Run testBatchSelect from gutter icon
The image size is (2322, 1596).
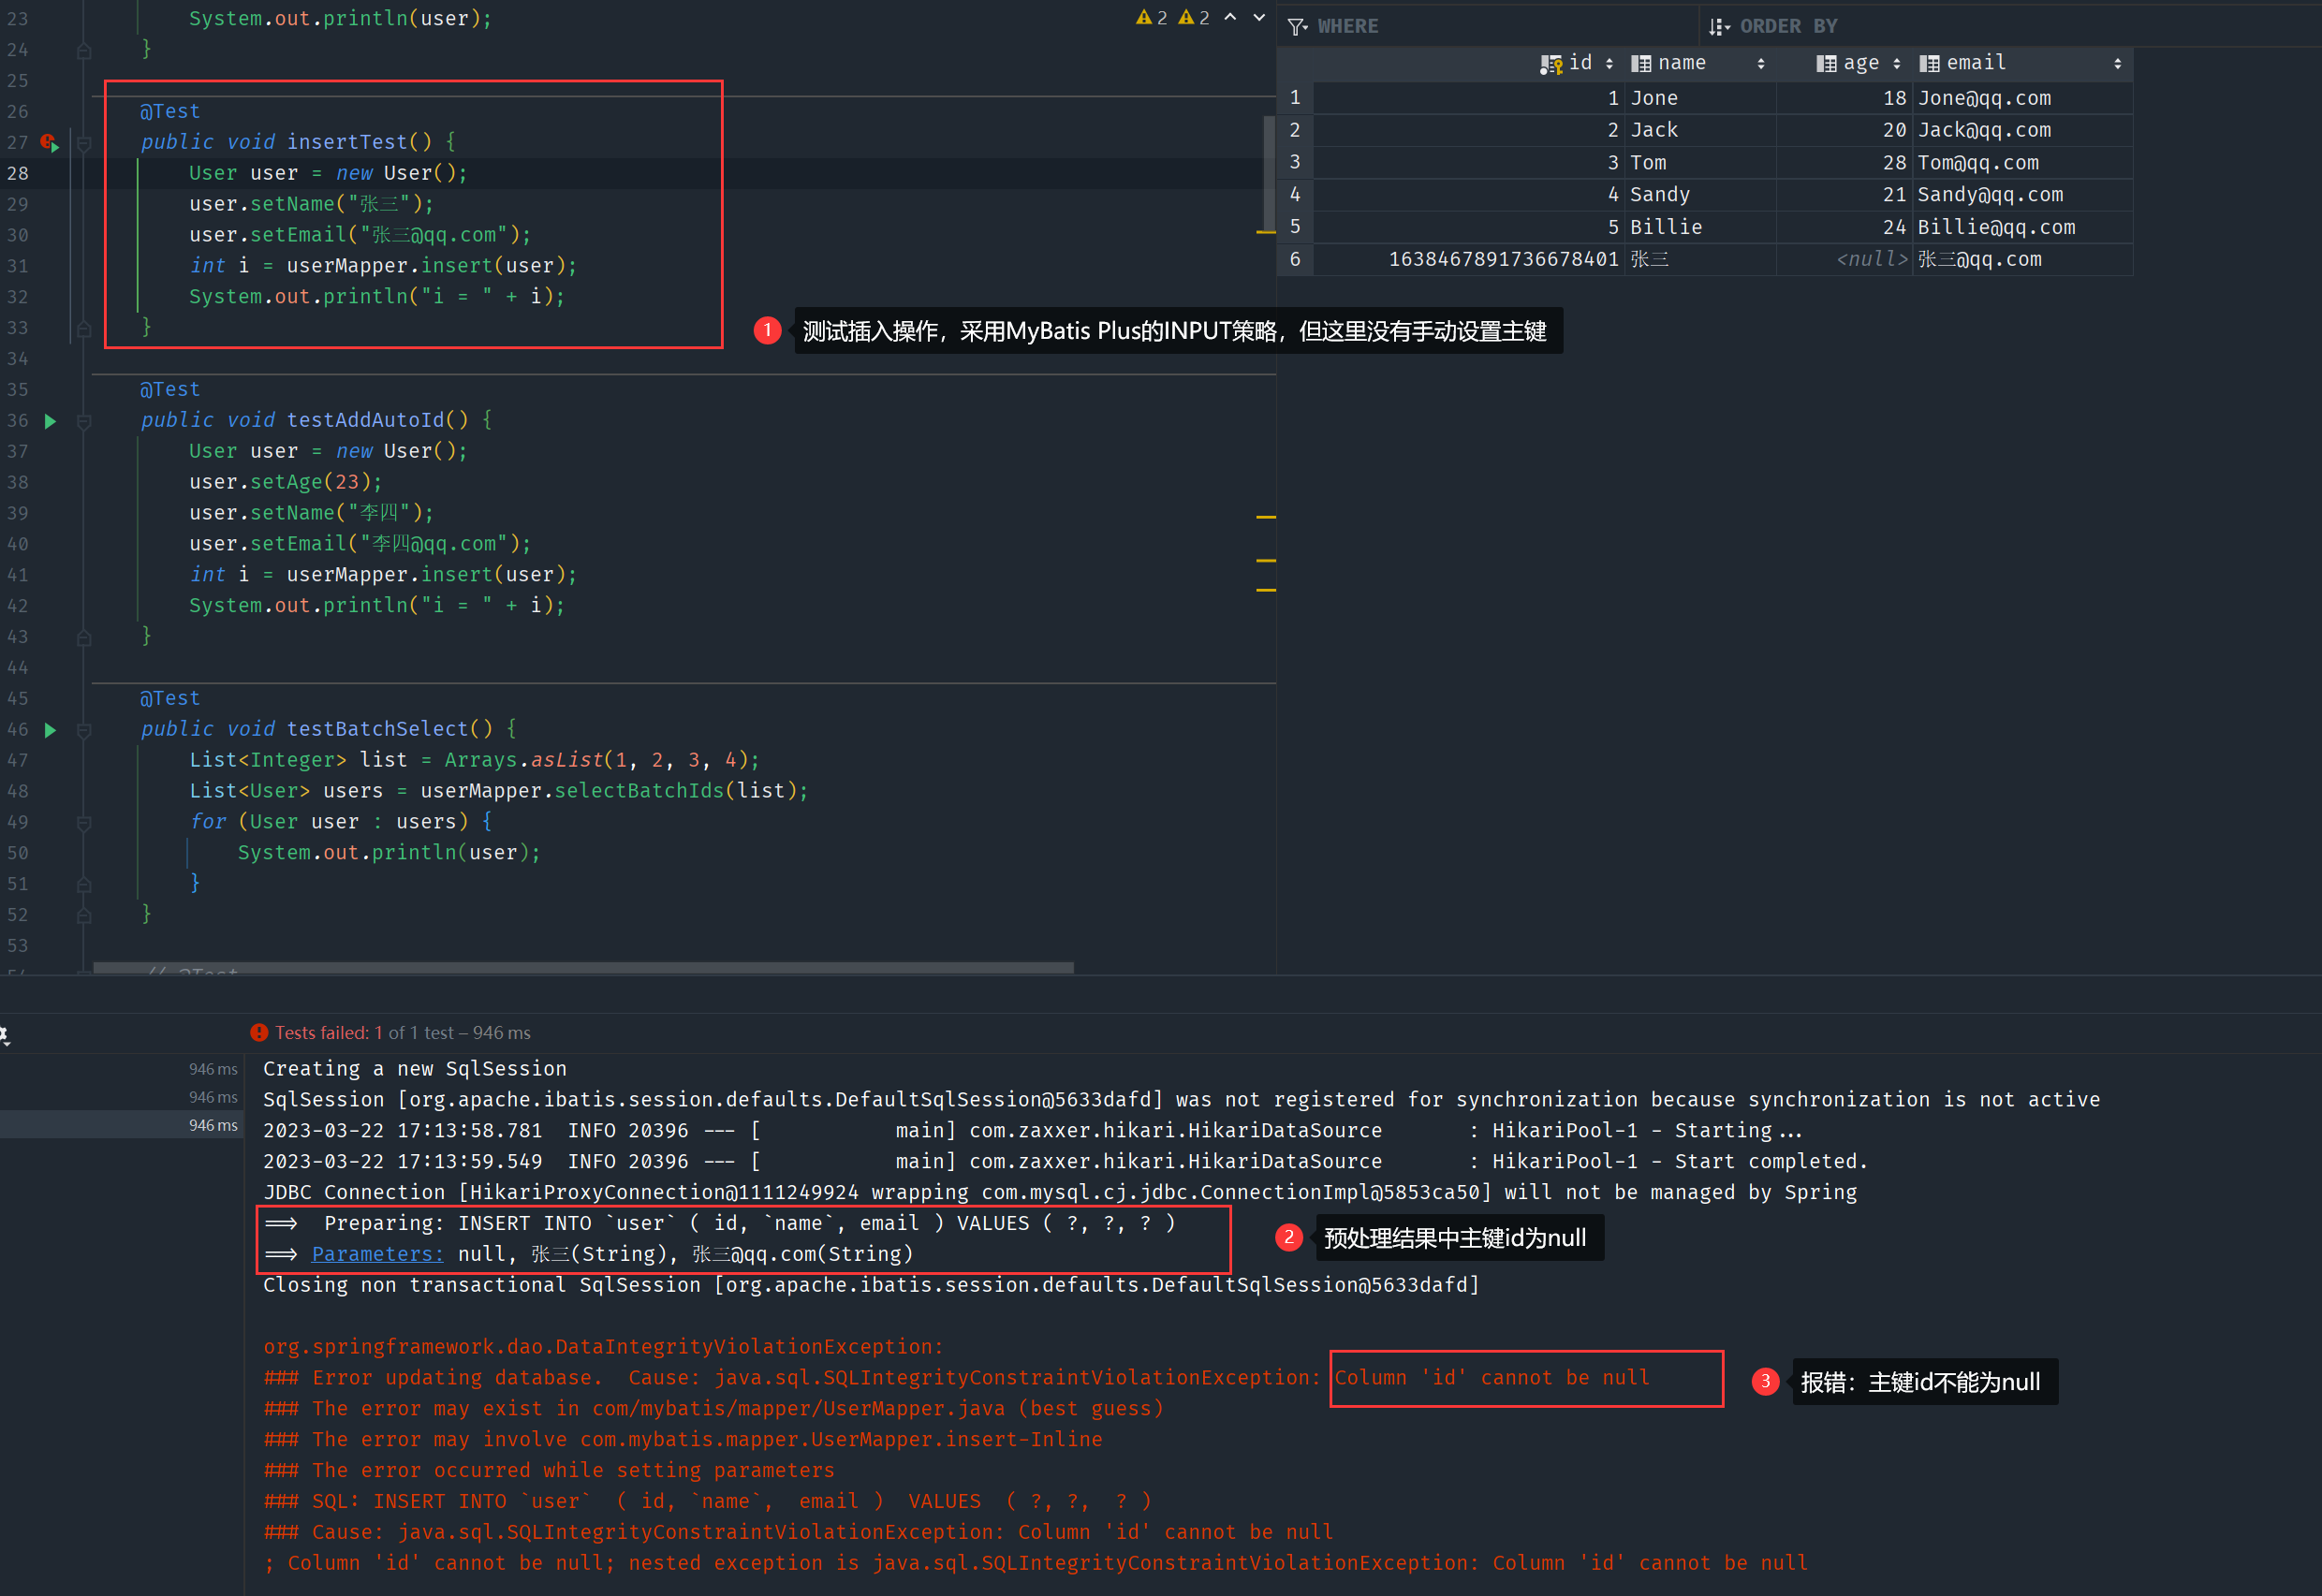tap(50, 730)
